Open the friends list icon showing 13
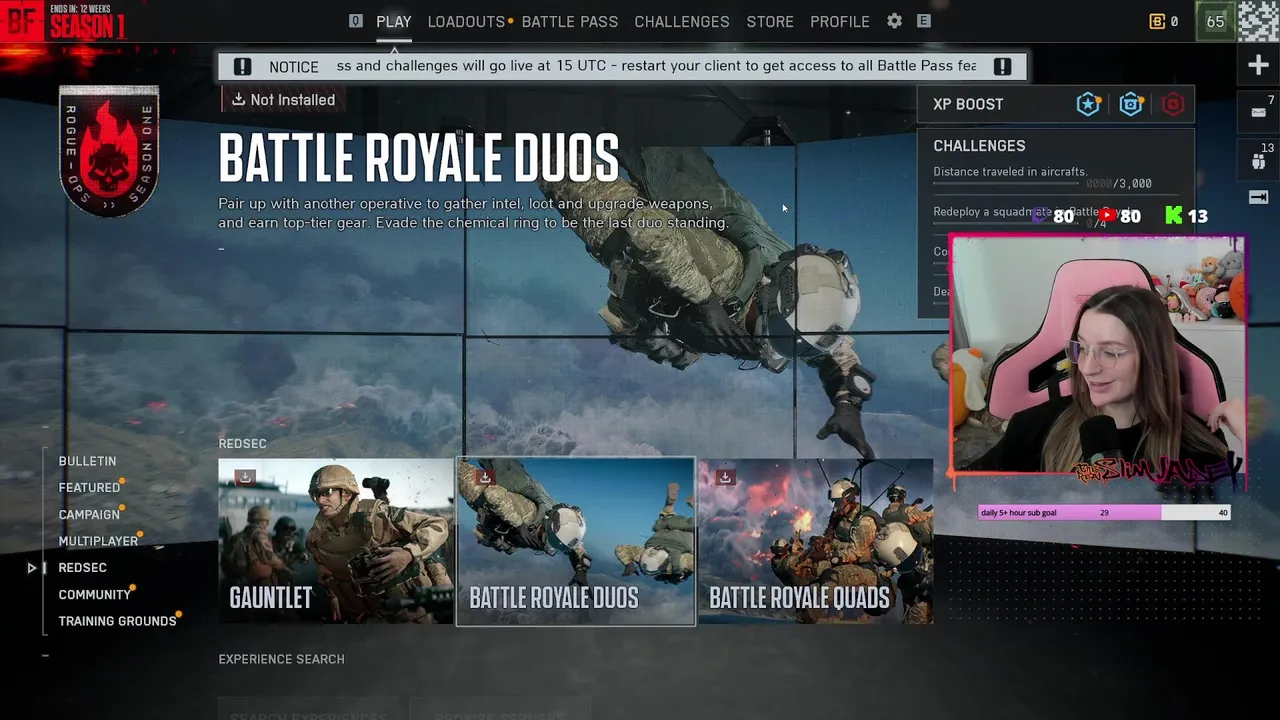 click(x=1258, y=159)
